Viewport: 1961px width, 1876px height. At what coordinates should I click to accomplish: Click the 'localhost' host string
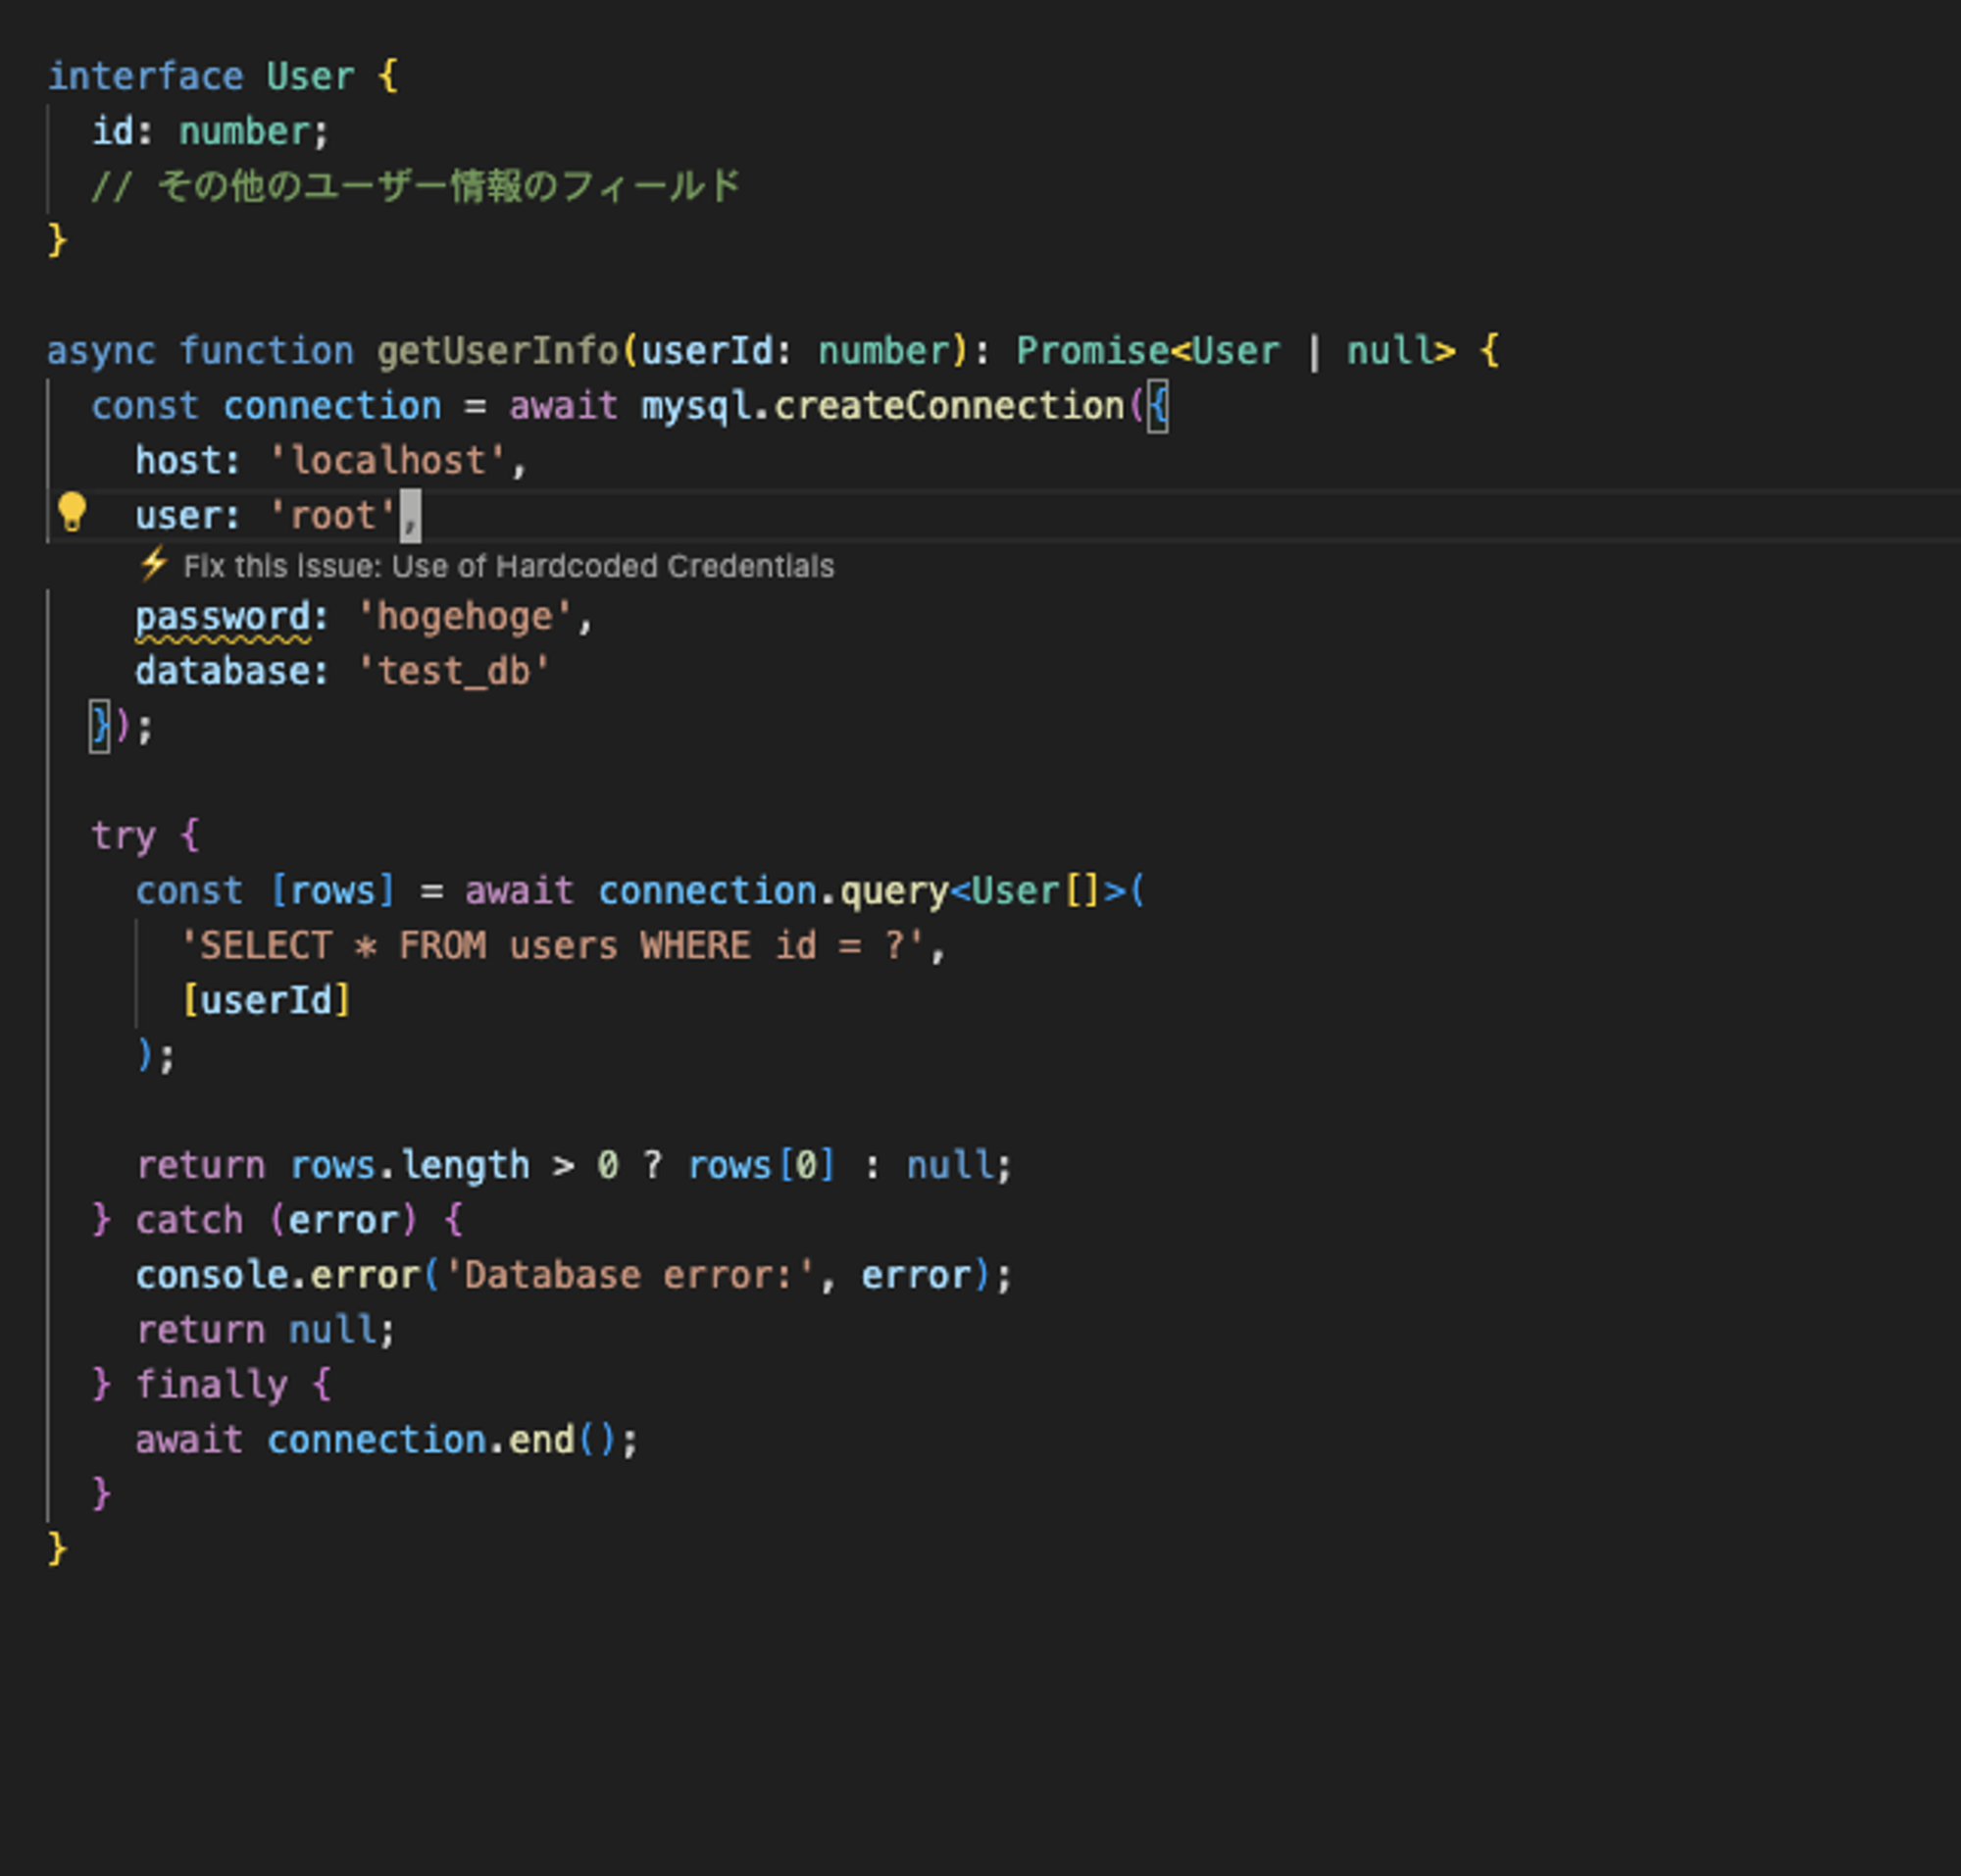[x=387, y=462]
